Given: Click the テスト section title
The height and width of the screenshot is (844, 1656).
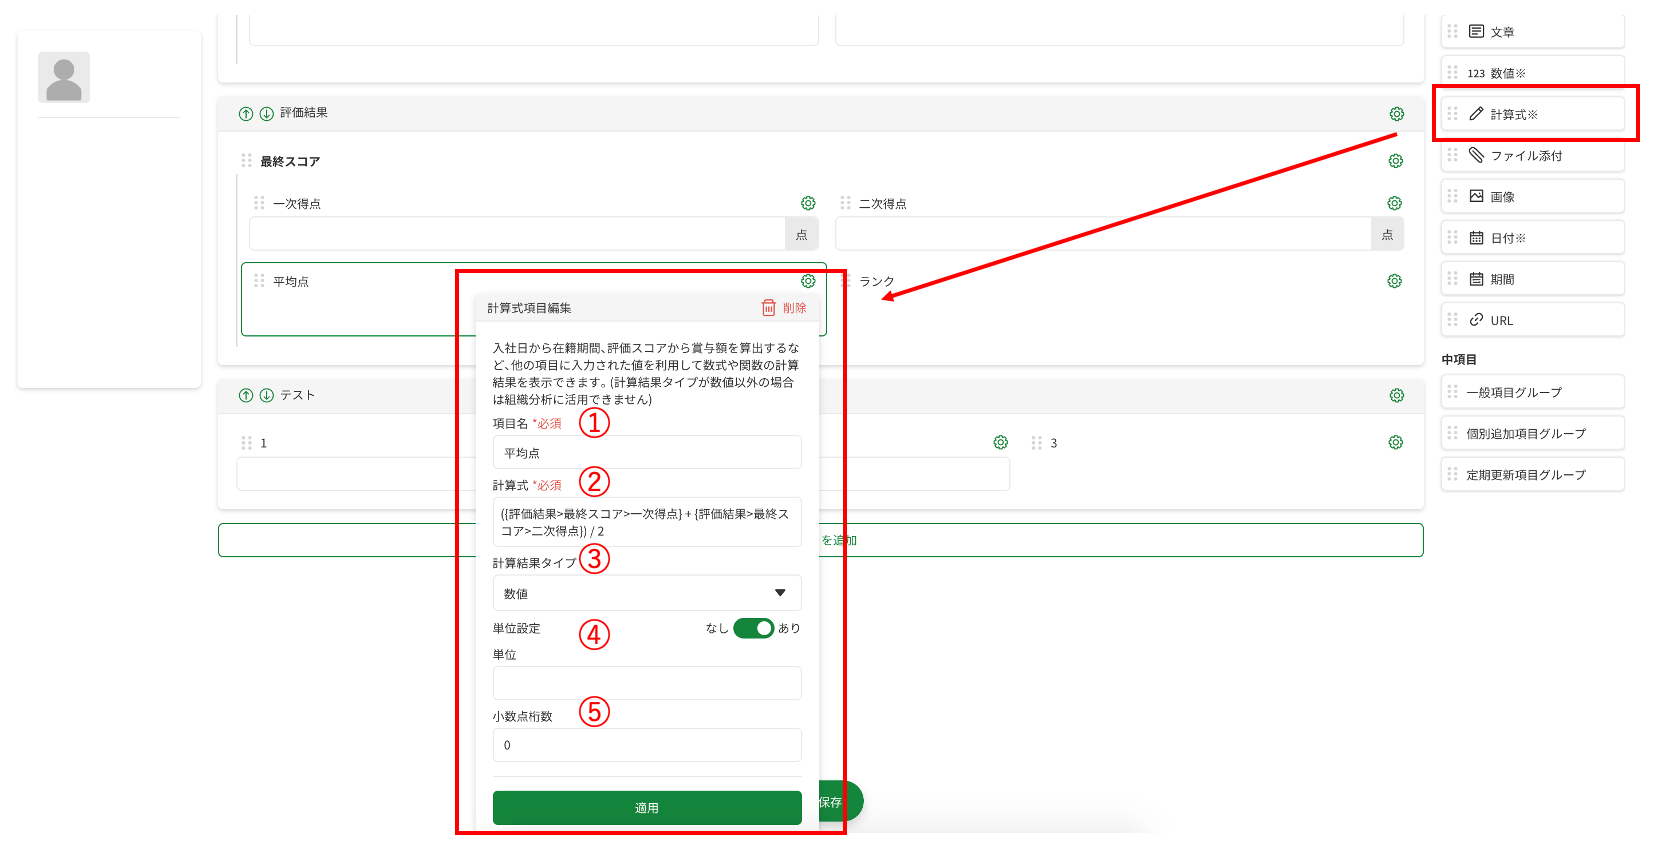Looking at the screenshot, I should [x=298, y=395].
